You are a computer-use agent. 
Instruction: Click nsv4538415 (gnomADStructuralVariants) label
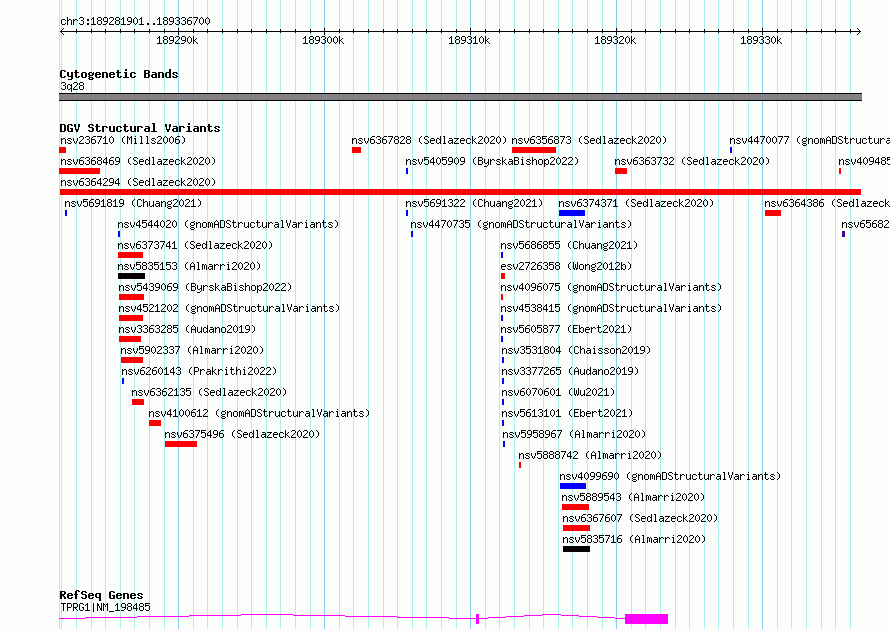[x=611, y=308]
